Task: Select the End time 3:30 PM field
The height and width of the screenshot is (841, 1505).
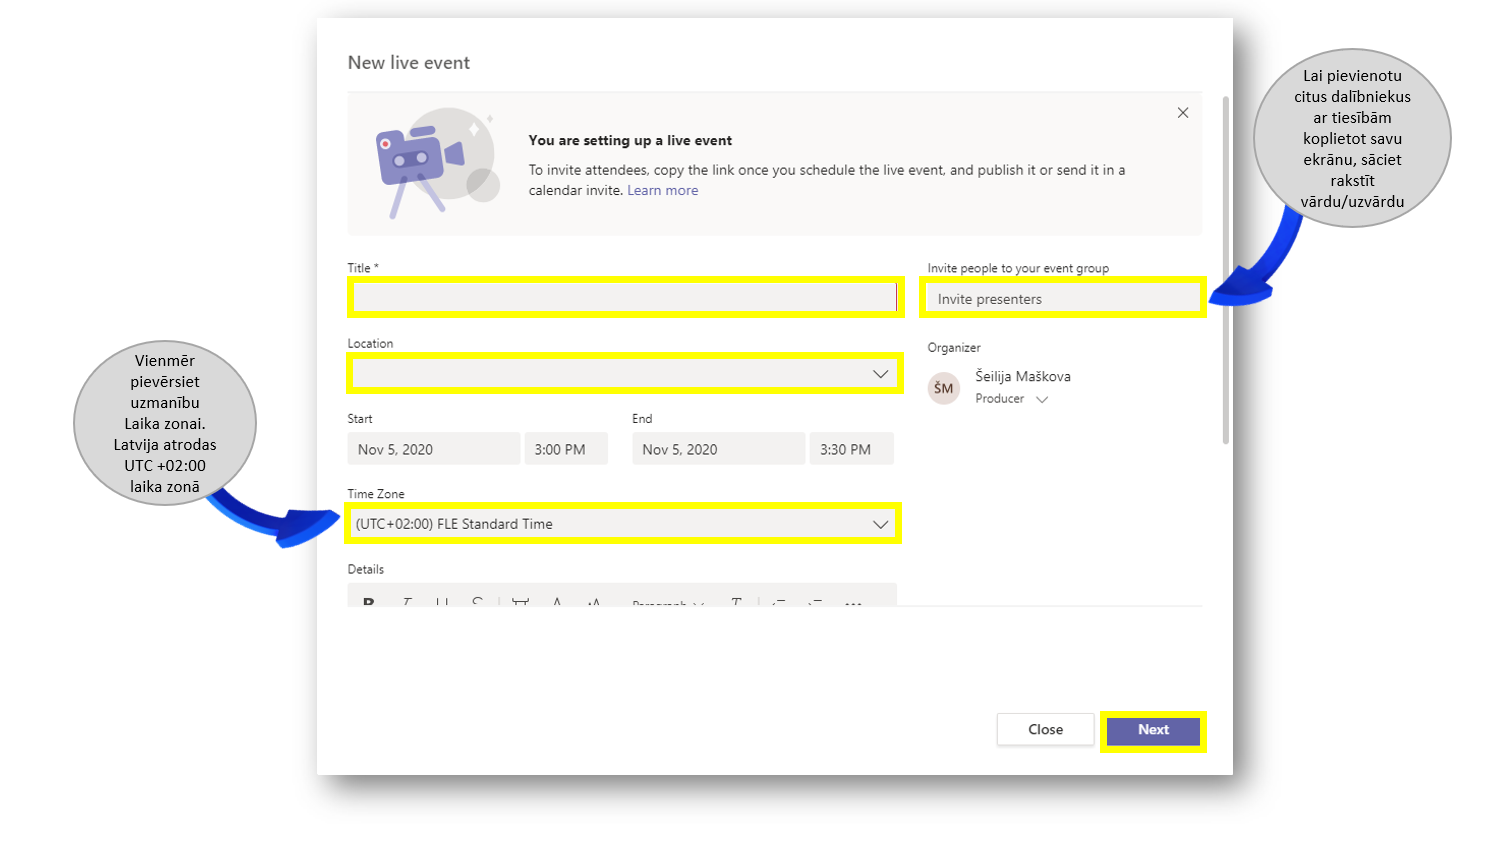Action: [850, 449]
